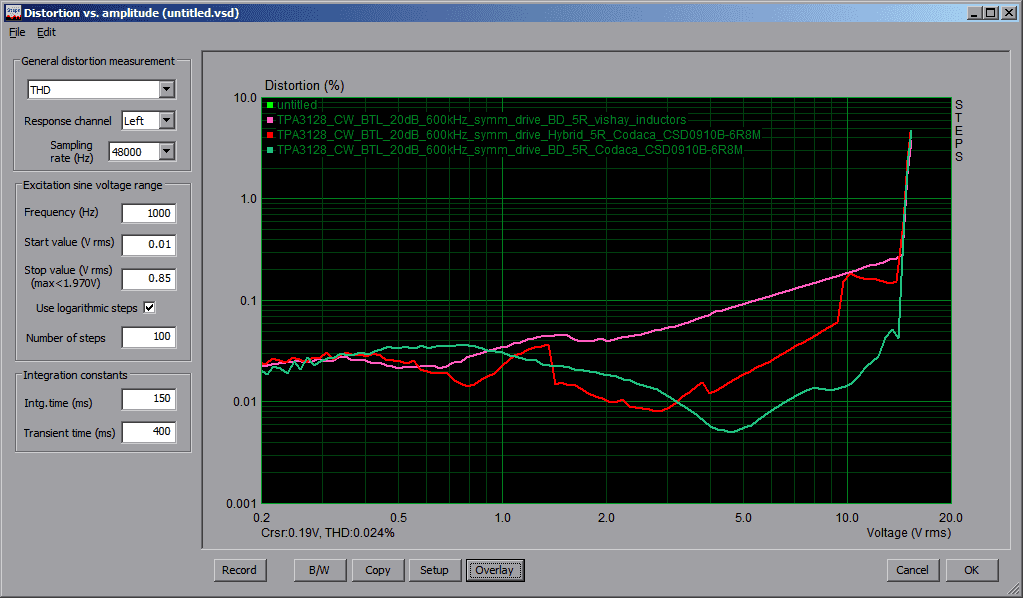Viewport: 1023px width, 598px height.
Task: Click the red Hybrid_5R legend marker
Action: [270, 134]
